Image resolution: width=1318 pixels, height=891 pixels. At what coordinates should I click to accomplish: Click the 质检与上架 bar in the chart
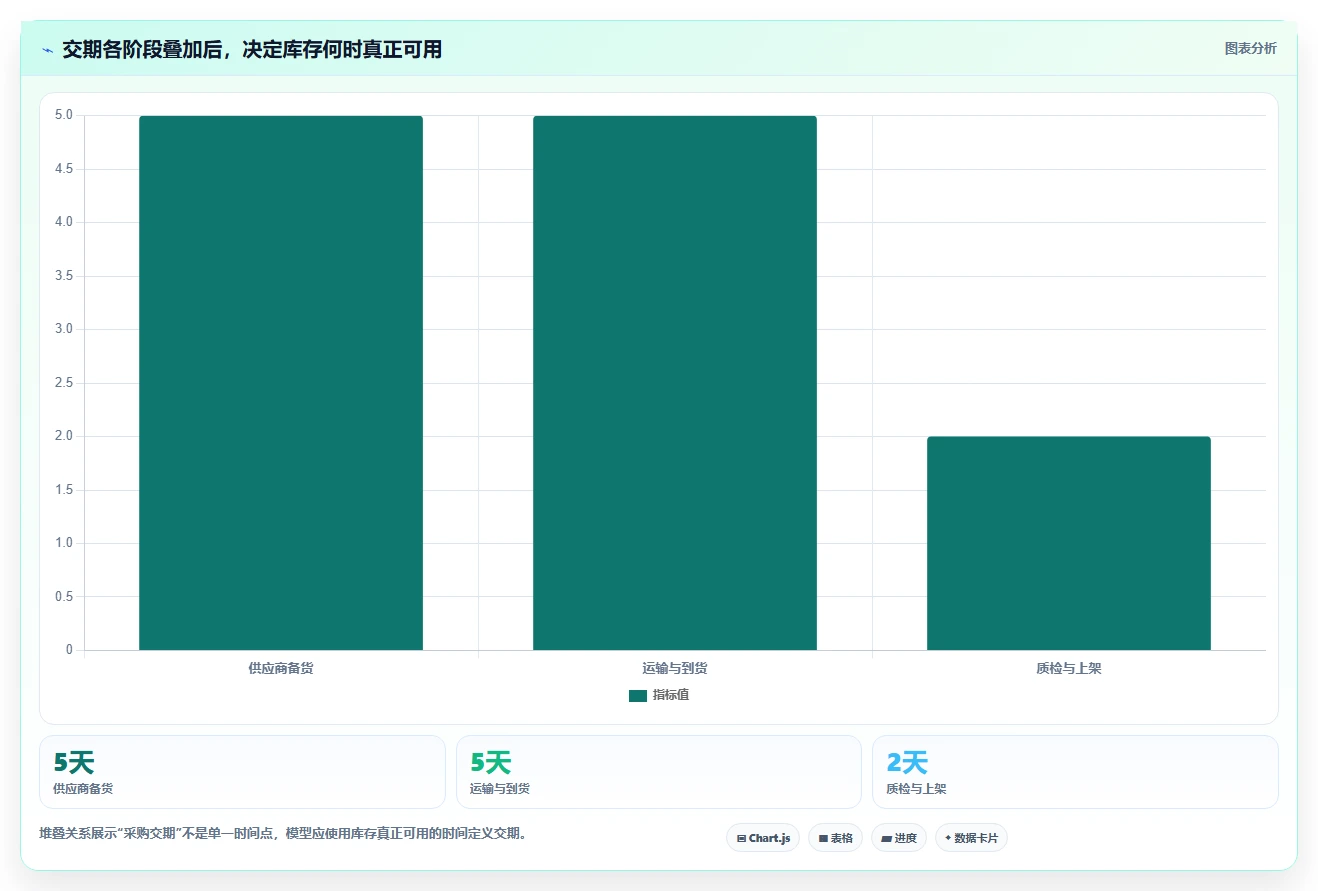[1069, 543]
